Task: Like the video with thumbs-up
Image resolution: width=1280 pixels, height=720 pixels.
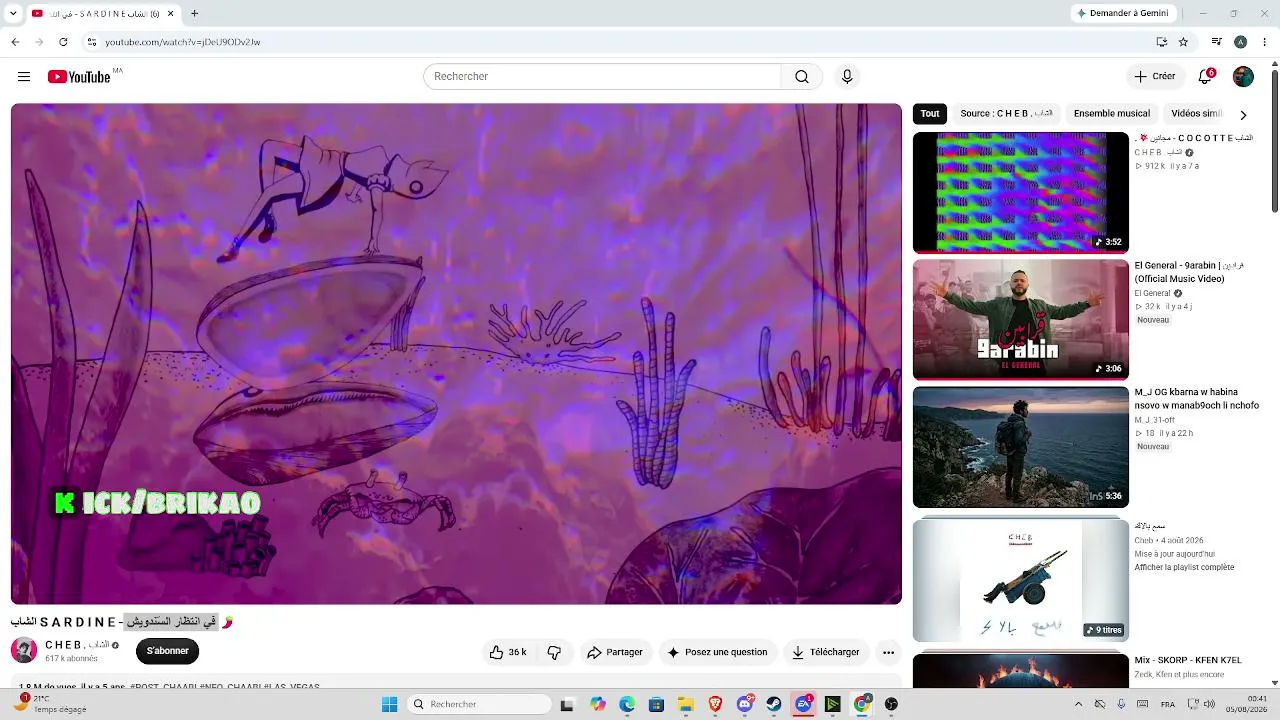Action: 508,652
